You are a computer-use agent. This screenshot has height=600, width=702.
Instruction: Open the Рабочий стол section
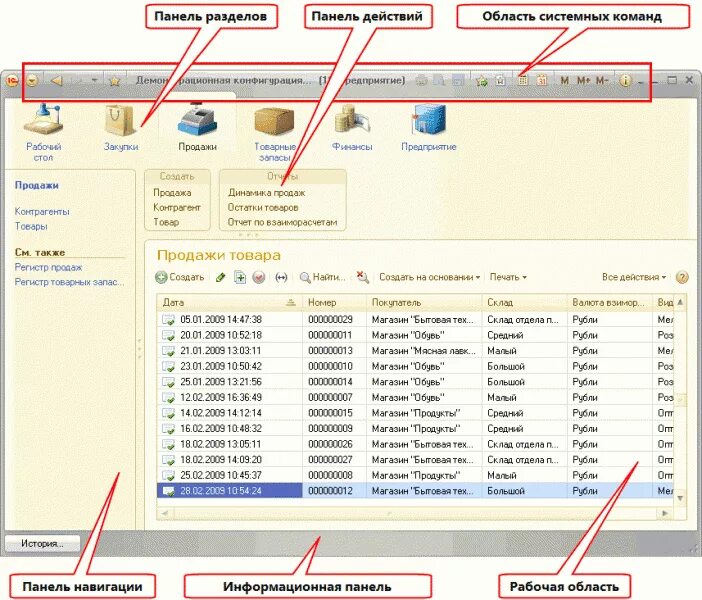tap(43, 132)
